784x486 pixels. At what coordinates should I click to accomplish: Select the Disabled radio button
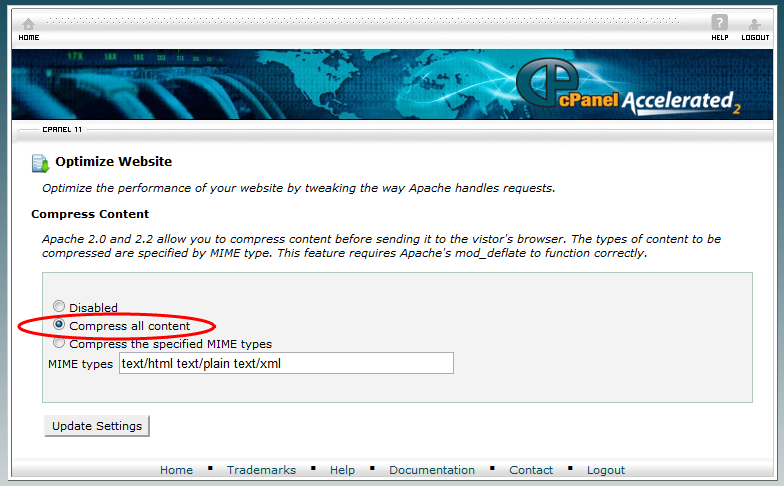[x=59, y=306]
